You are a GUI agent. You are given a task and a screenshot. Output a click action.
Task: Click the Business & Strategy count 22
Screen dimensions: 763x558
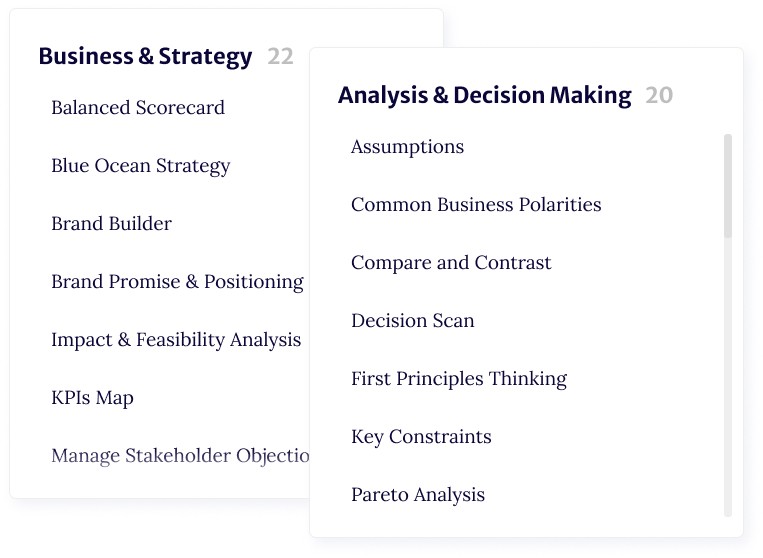[x=280, y=56]
